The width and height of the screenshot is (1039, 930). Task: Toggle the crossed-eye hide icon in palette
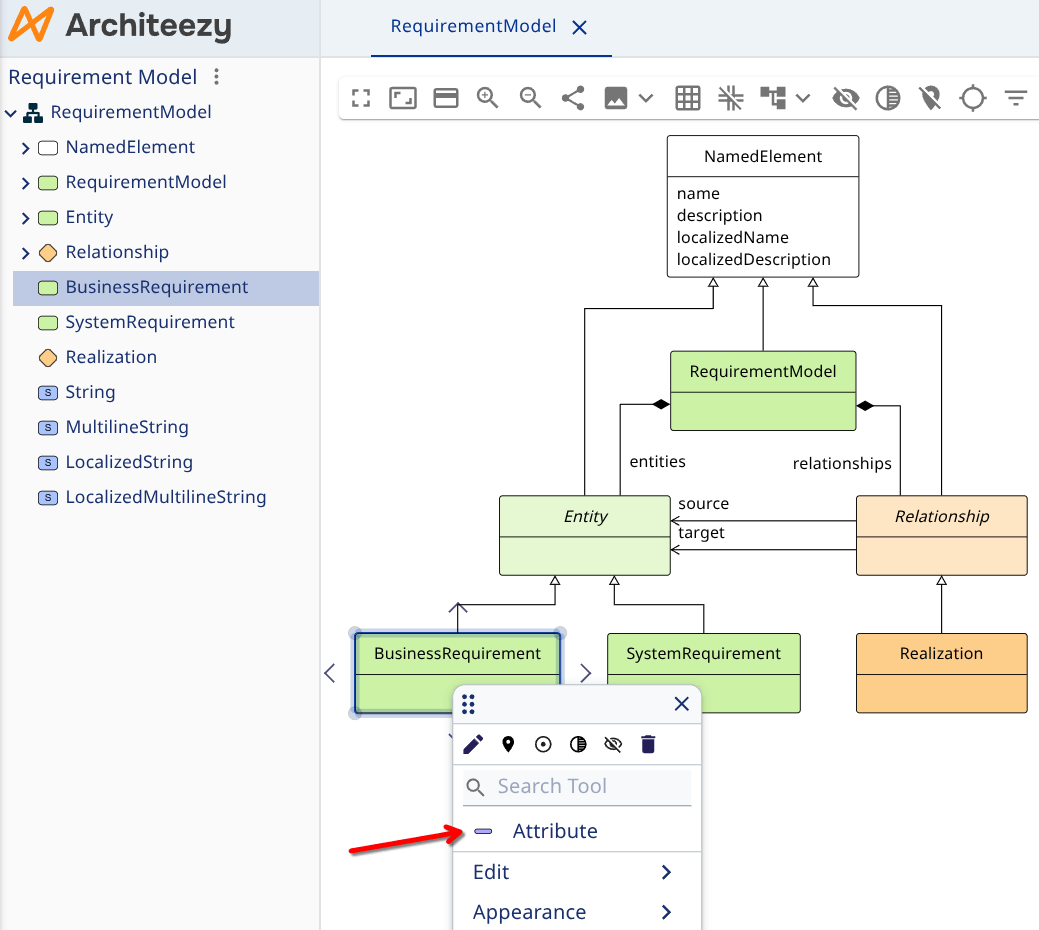[613, 744]
